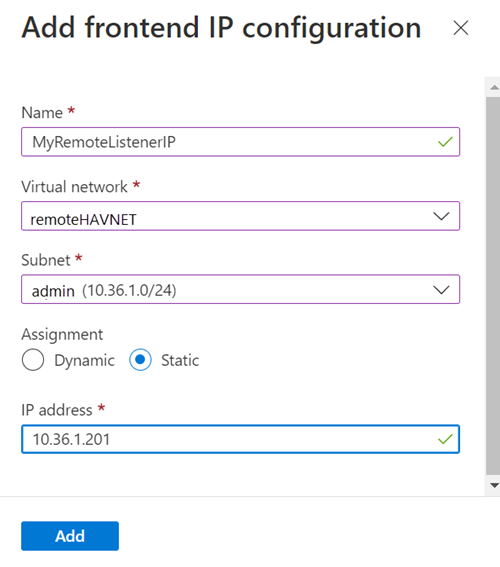
Task: Click the blue Add button
Action: [x=70, y=536]
